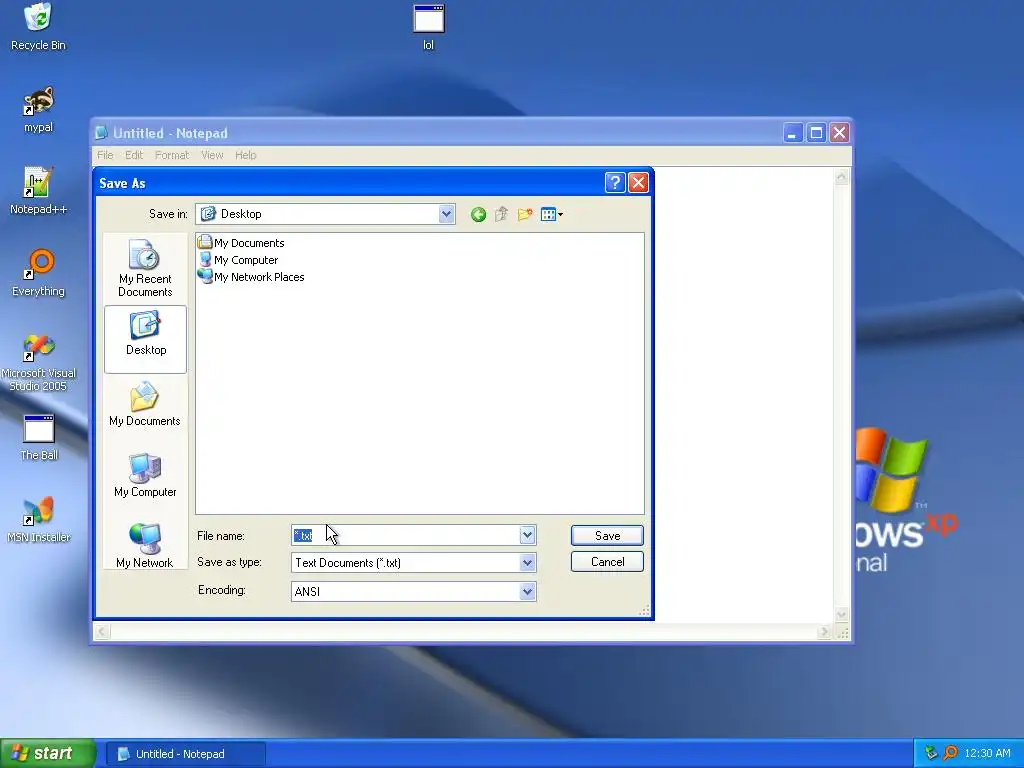Expand the File name dropdown arrow
Image resolution: width=1024 pixels, height=768 pixels.
[x=527, y=536]
